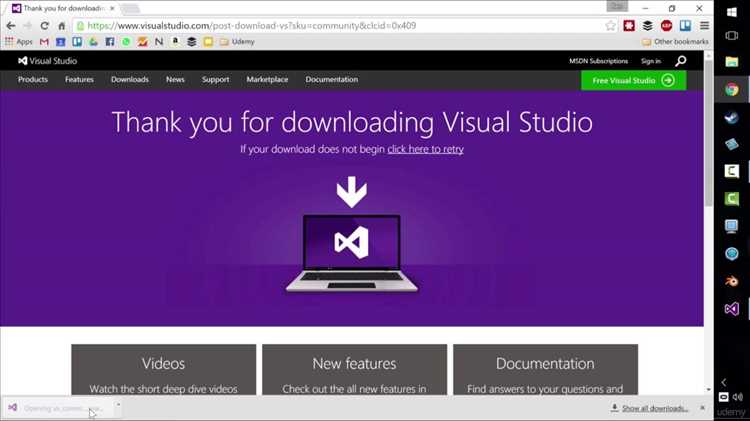The width and height of the screenshot is (750, 421).
Task: Open the Trello extension icon in toolbar
Action: [685, 26]
